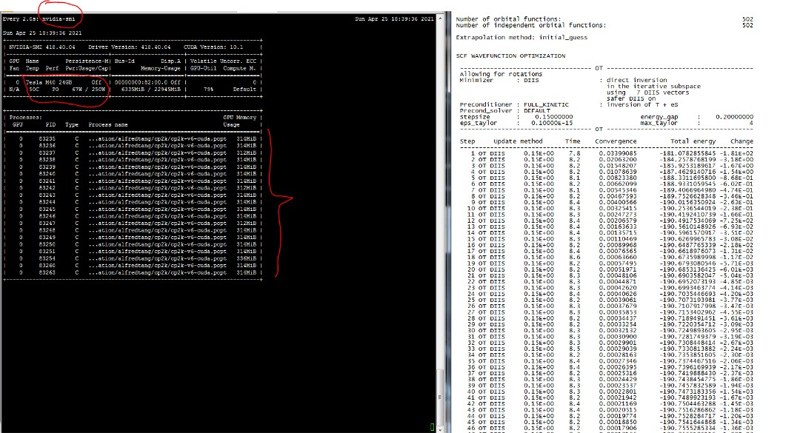The width and height of the screenshot is (800, 433).
Task: Click the SCF WAVEFUNCTION OPTIMIZATION heading
Action: click(x=511, y=56)
